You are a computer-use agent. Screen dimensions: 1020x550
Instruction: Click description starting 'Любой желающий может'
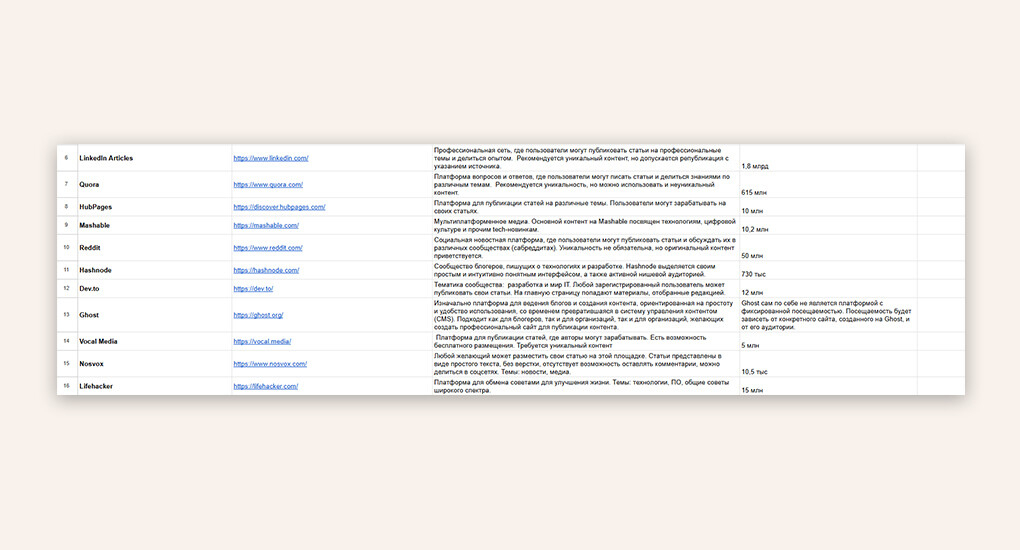point(585,364)
